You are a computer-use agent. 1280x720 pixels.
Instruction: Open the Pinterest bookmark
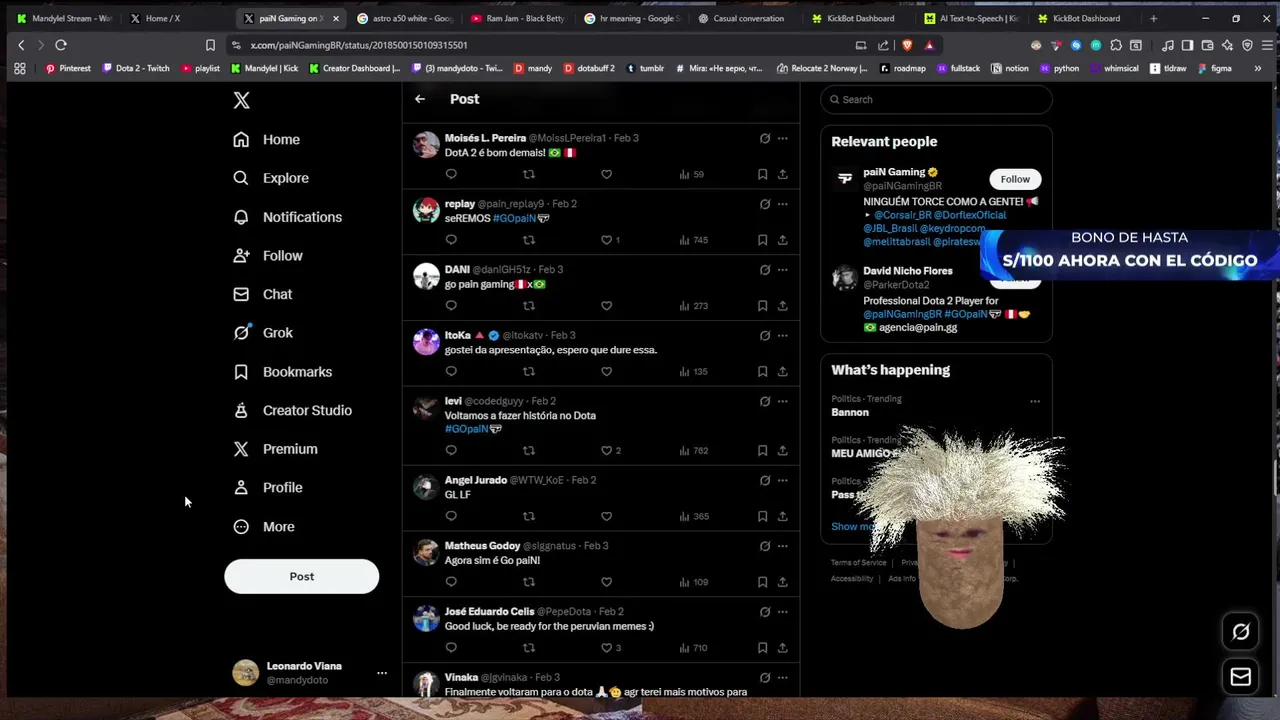[x=68, y=68]
